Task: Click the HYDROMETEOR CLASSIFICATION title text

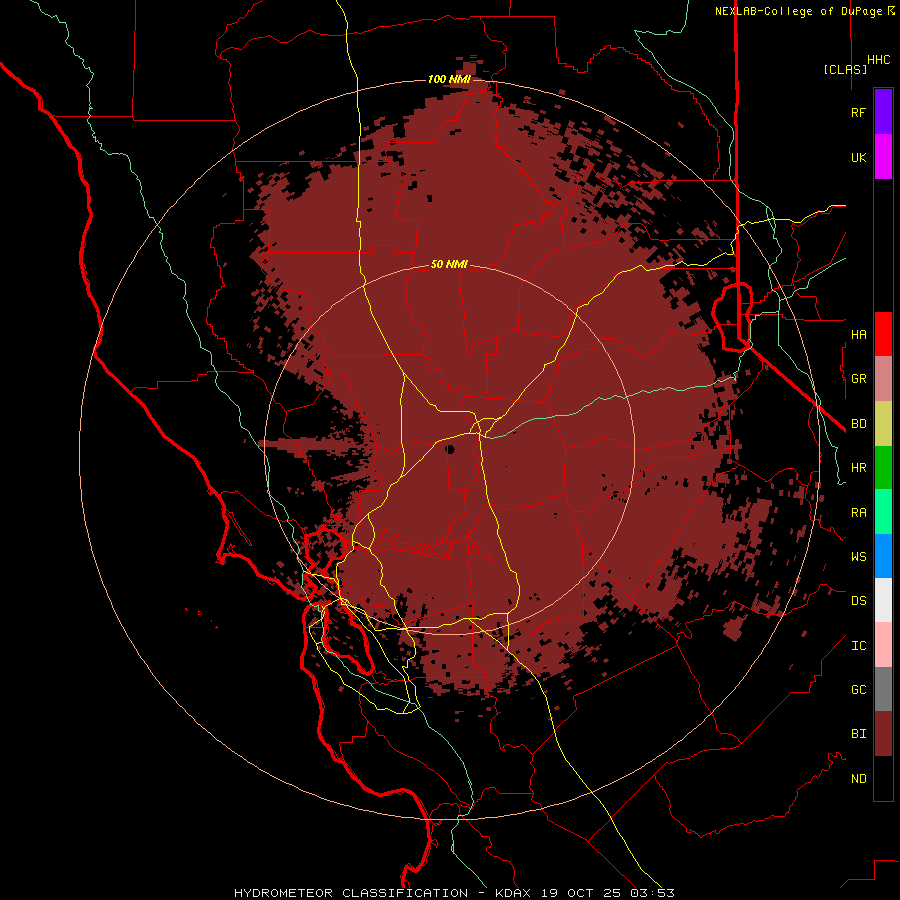Action: click(x=351, y=893)
